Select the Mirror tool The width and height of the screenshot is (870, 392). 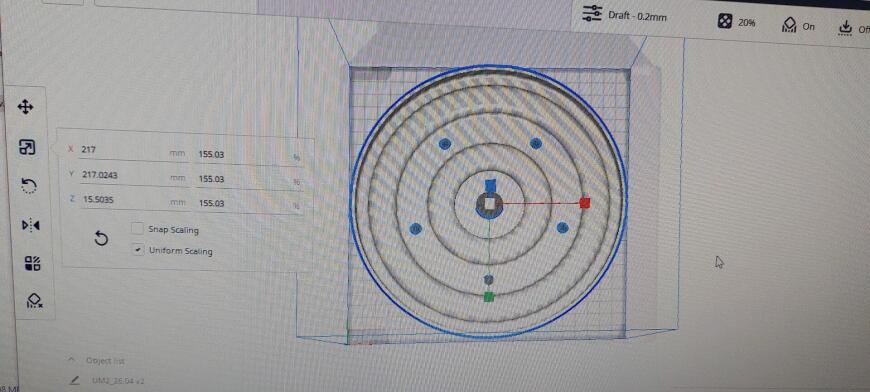[x=31, y=225]
